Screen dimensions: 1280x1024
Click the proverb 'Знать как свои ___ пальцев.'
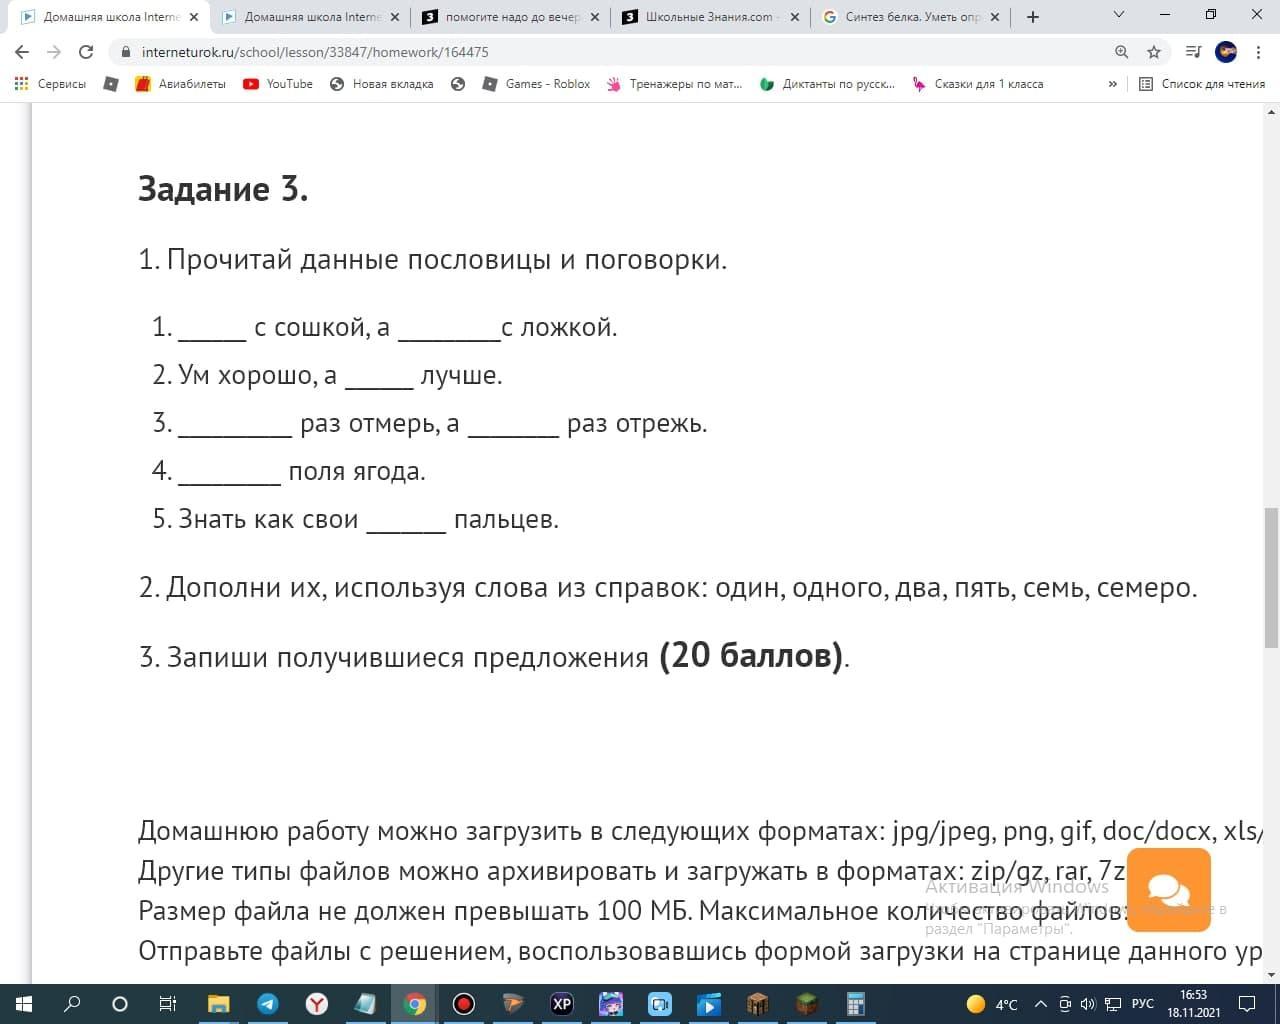[355, 519]
